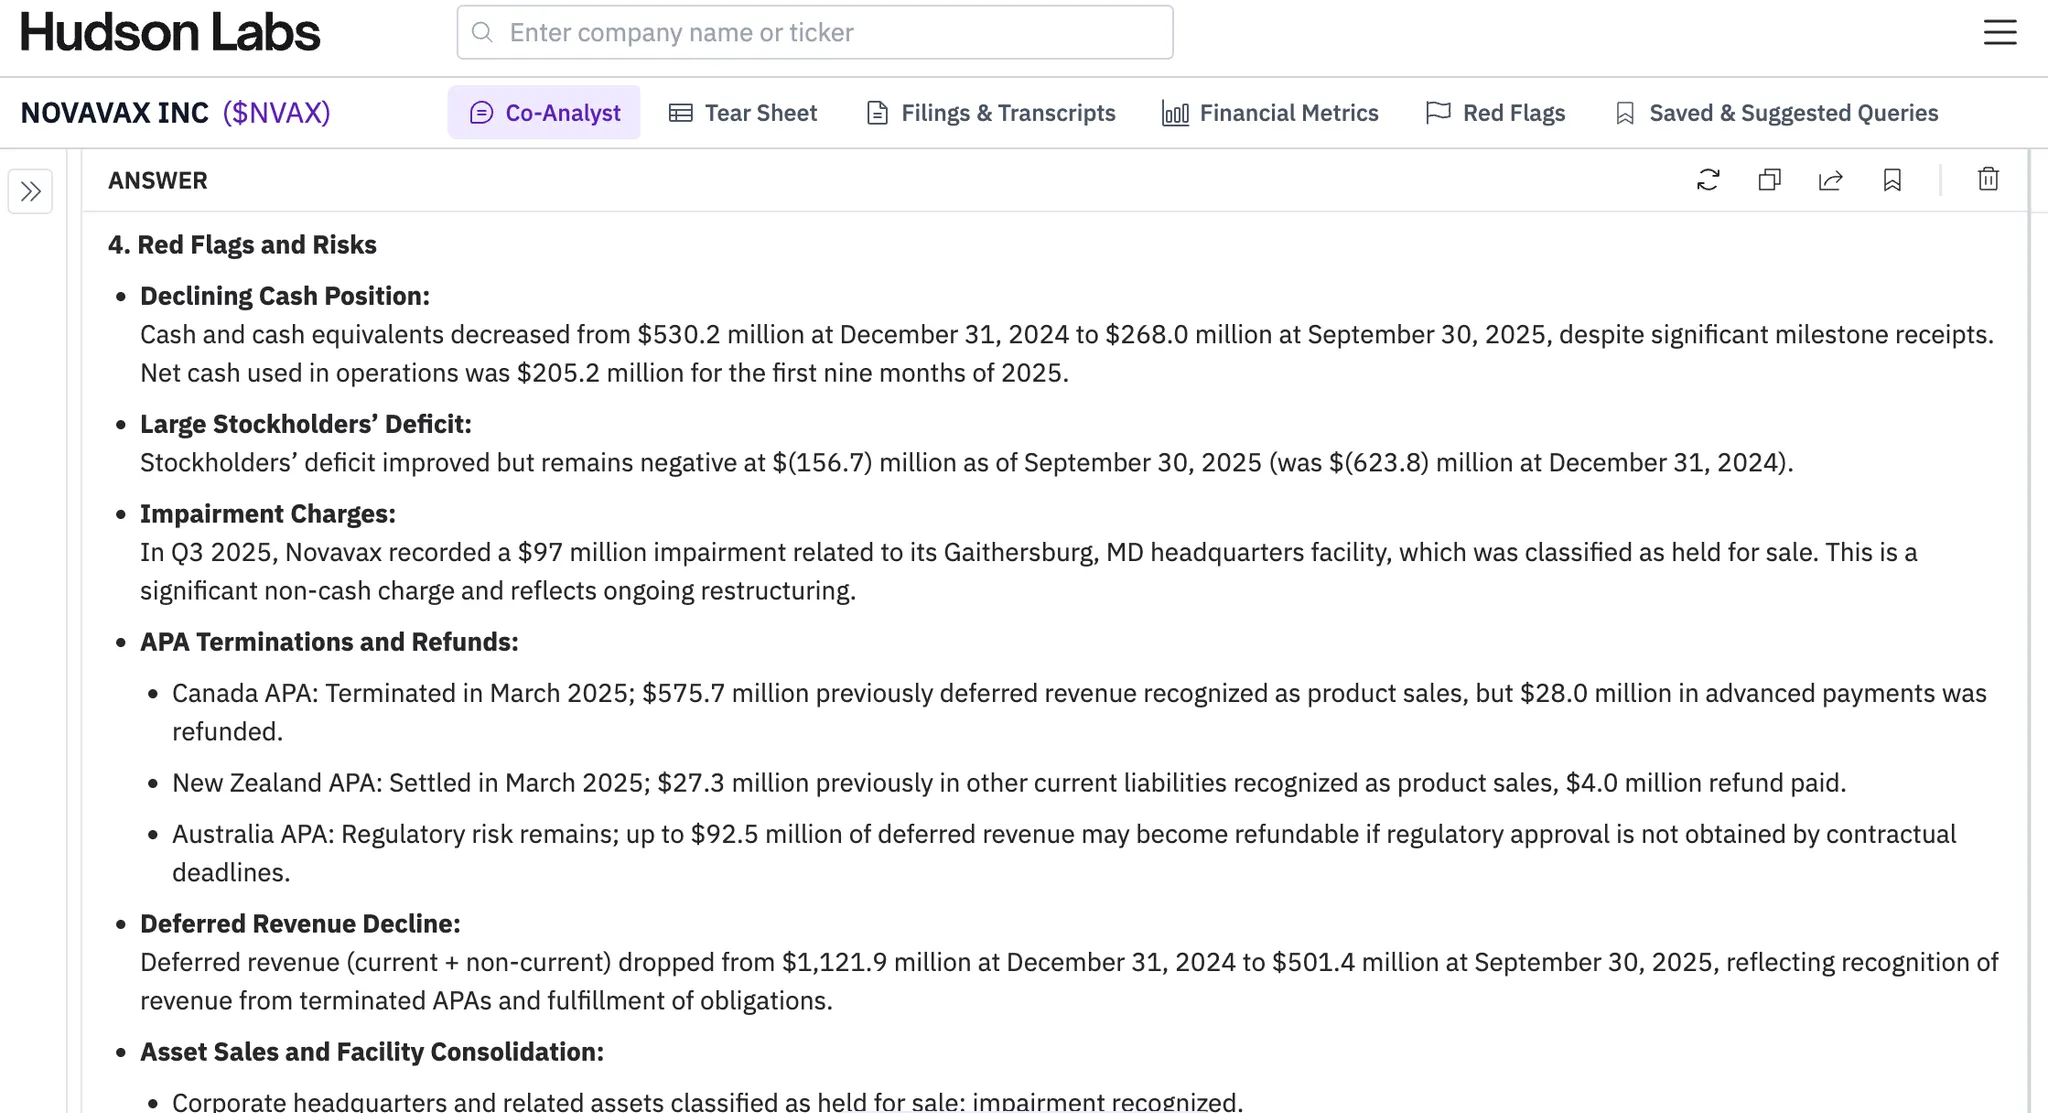Image resolution: width=2048 pixels, height=1113 pixels.
Task: Click the $NVAX ticker symbol
Action: point(276,113)
